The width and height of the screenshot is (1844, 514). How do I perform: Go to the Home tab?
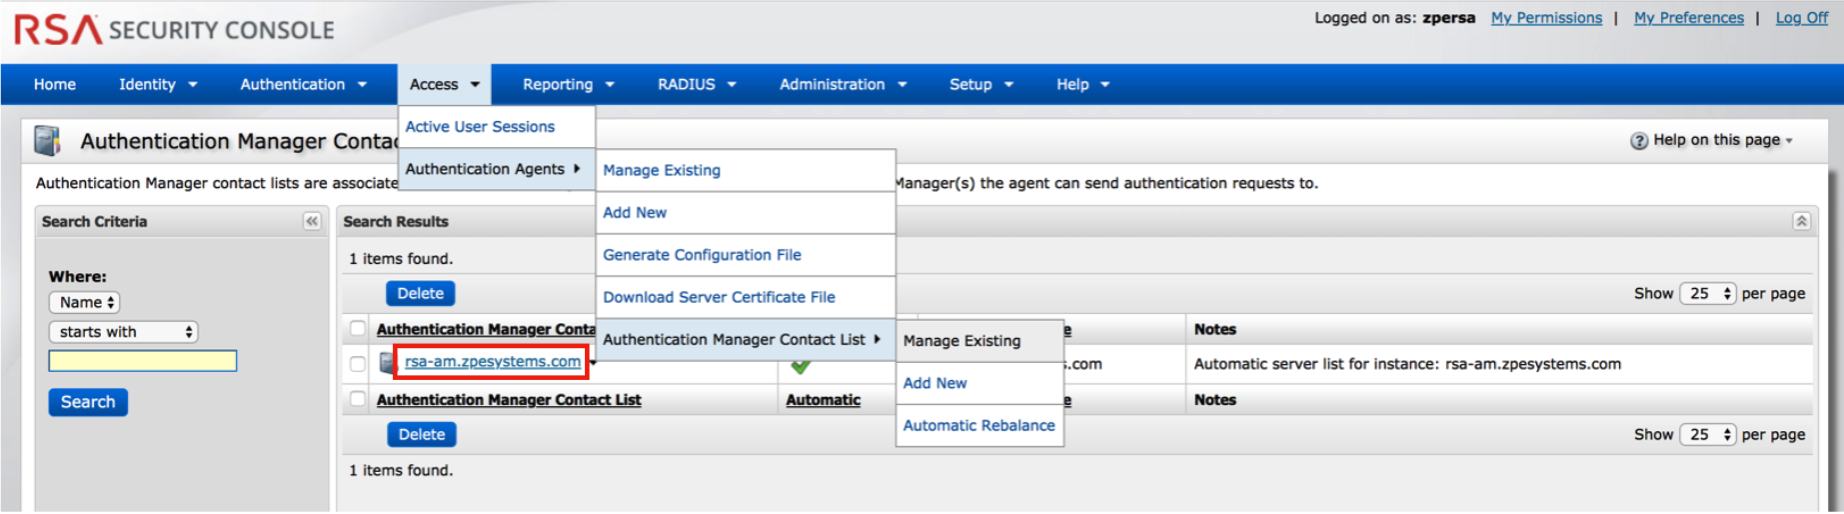coord(55,84)
